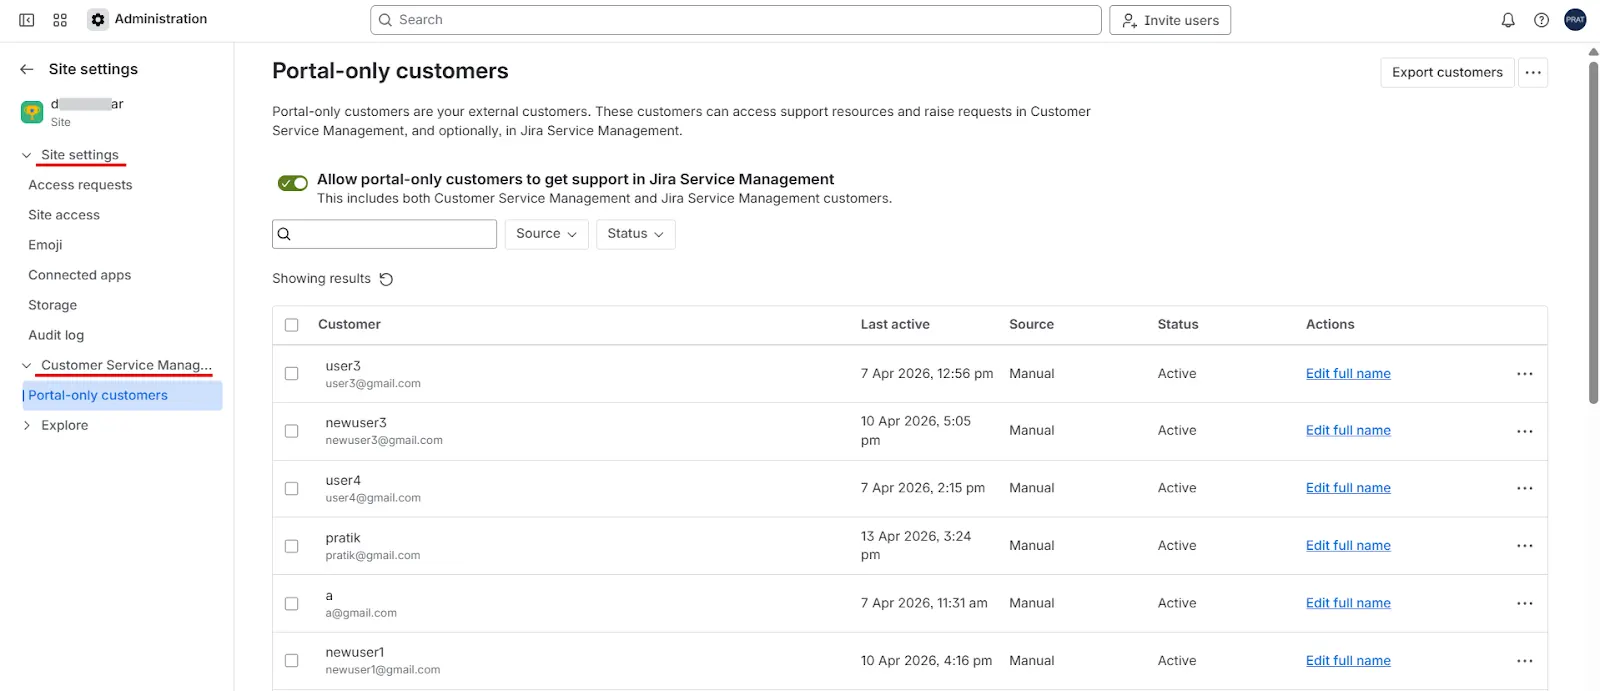Check the newuser1 row checkbox

point(292,661)
